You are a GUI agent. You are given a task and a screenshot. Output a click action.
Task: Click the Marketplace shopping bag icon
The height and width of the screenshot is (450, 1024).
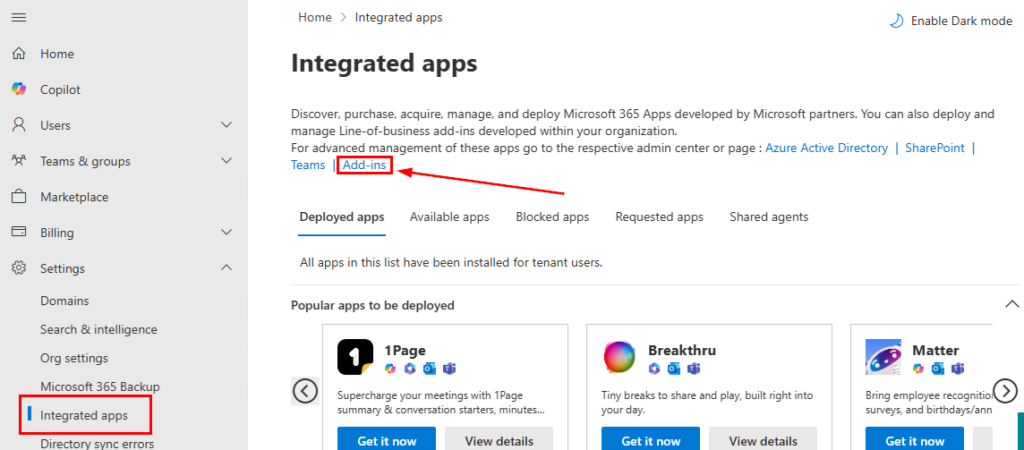(19, 197)
